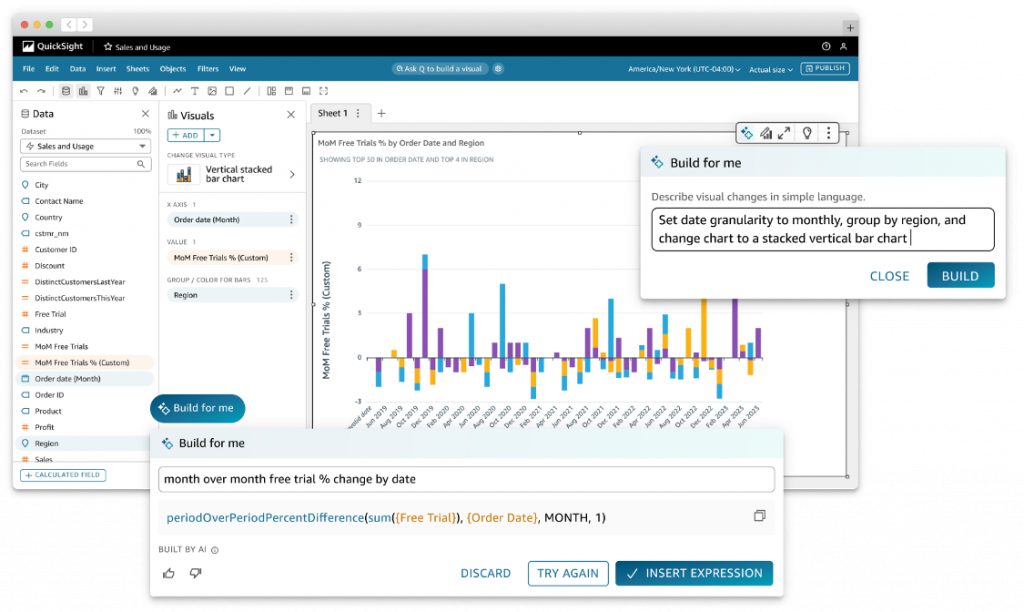The image size is (1024, 612).
Task: Give thumbs up to the AI expression
Action: click(169, 573)
